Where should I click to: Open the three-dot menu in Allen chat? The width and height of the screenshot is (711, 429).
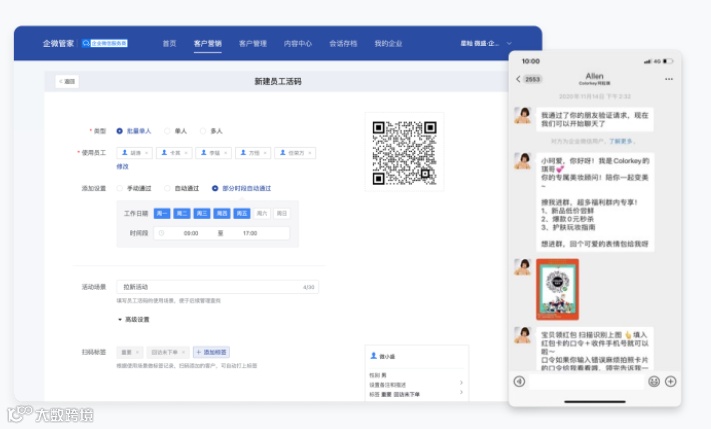click(x=669, y=79)
